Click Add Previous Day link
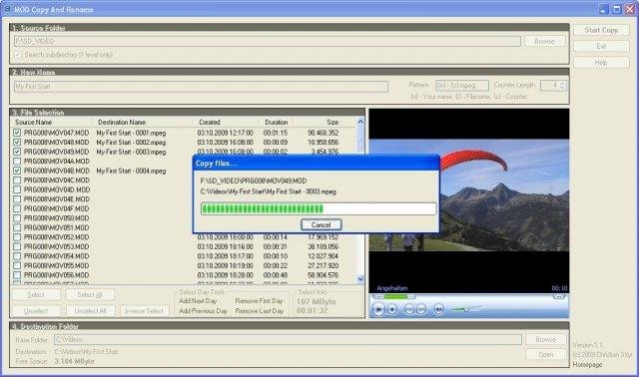 (x=203, y=311)
